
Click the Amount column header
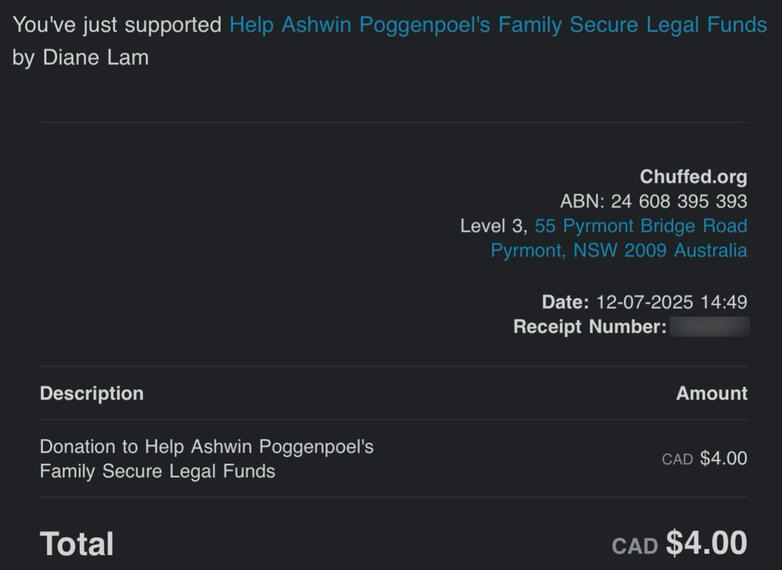click(711, 393)
